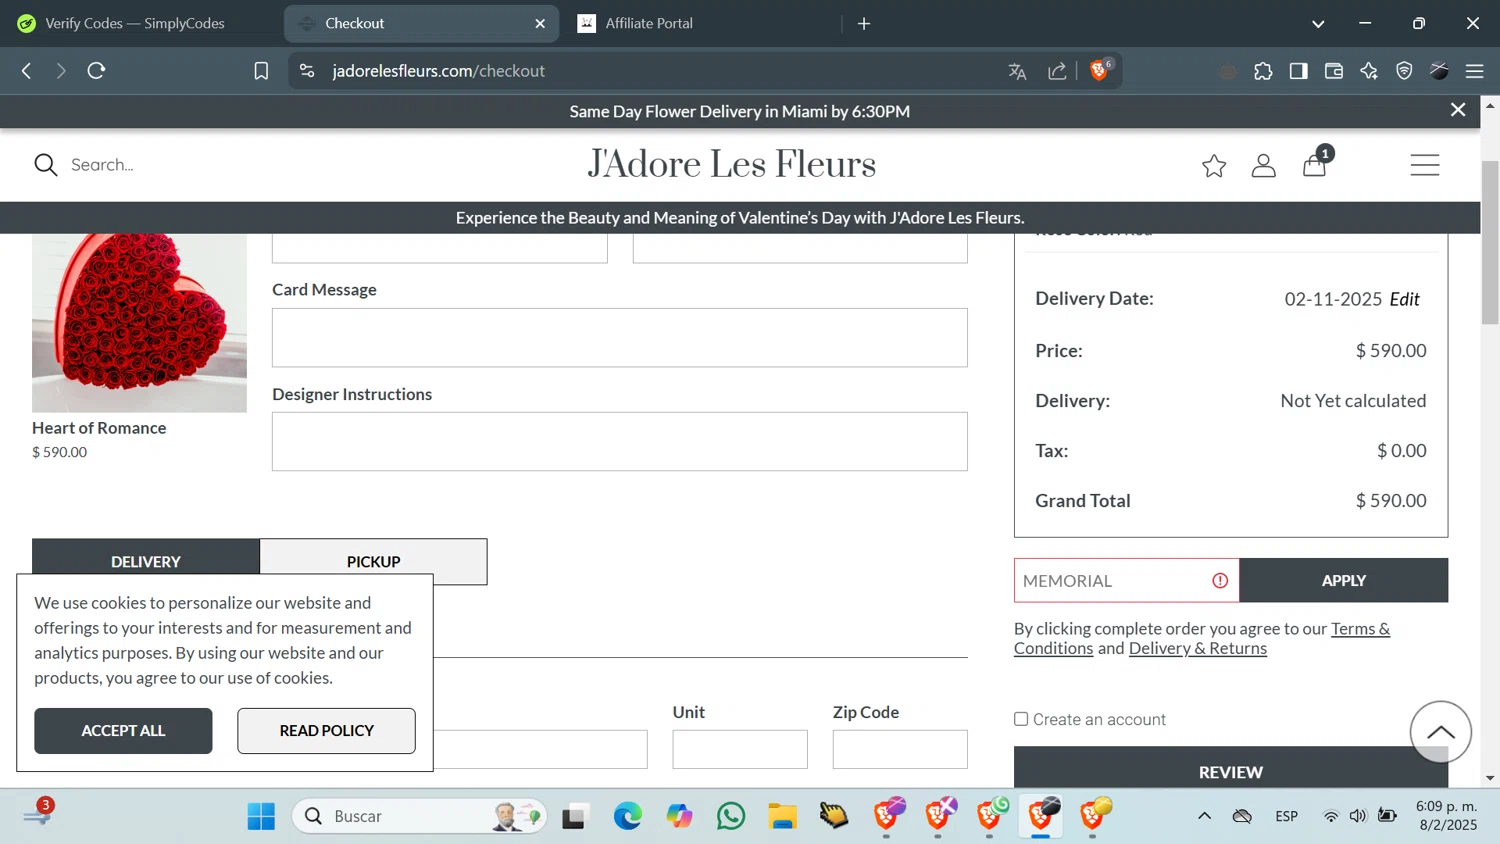1500x844 pixels.
Task: Click the scroll-to-top arrow circle
Action: (x=1441, y=732)
